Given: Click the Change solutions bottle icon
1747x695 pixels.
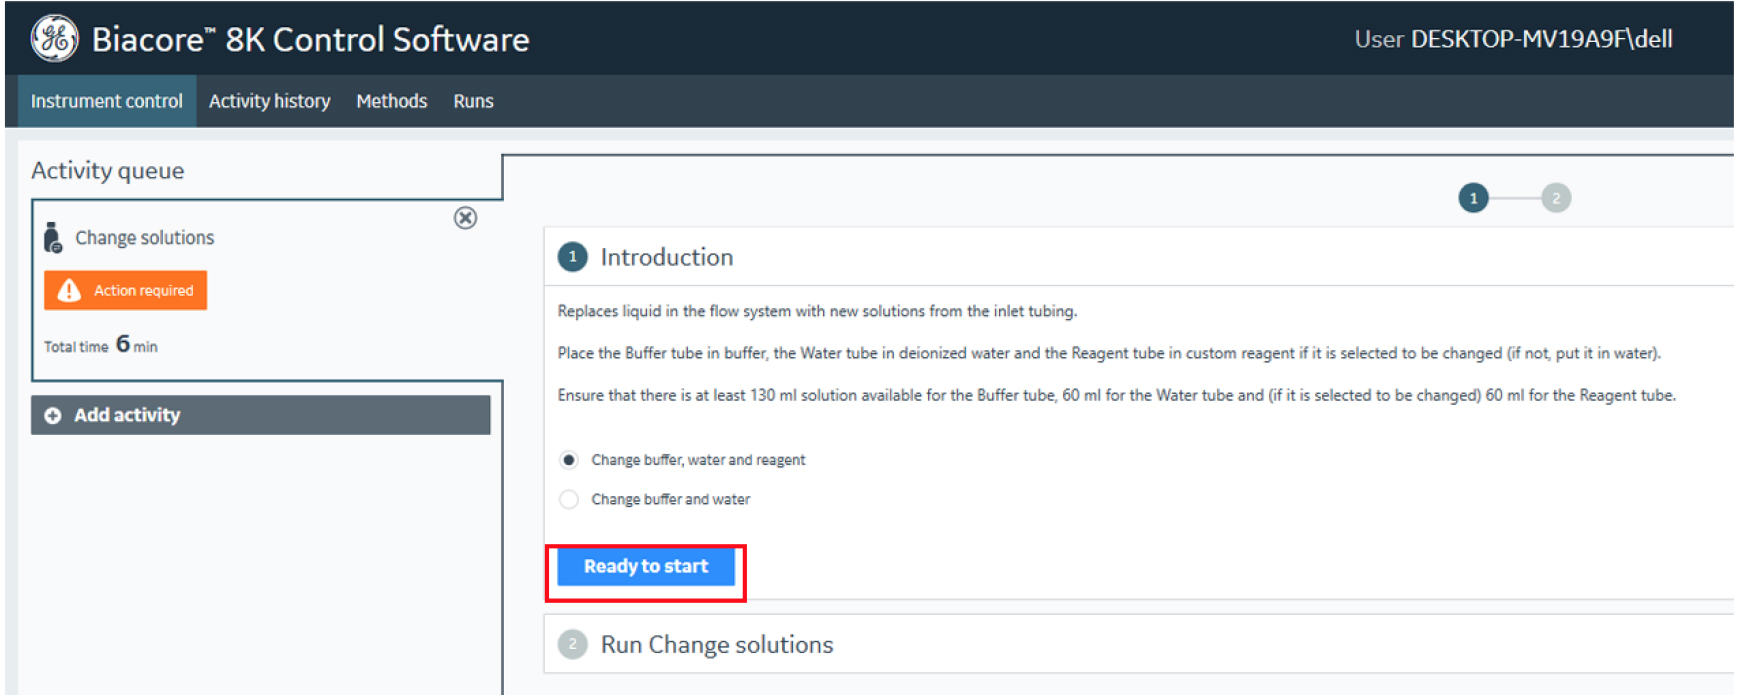Looking at the screenshot, I should pyautogui.click(x=53, y=238).
